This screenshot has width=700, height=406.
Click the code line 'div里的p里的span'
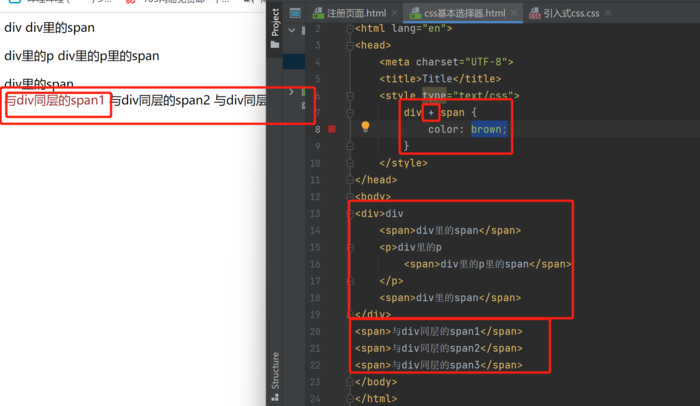(488, 264)
